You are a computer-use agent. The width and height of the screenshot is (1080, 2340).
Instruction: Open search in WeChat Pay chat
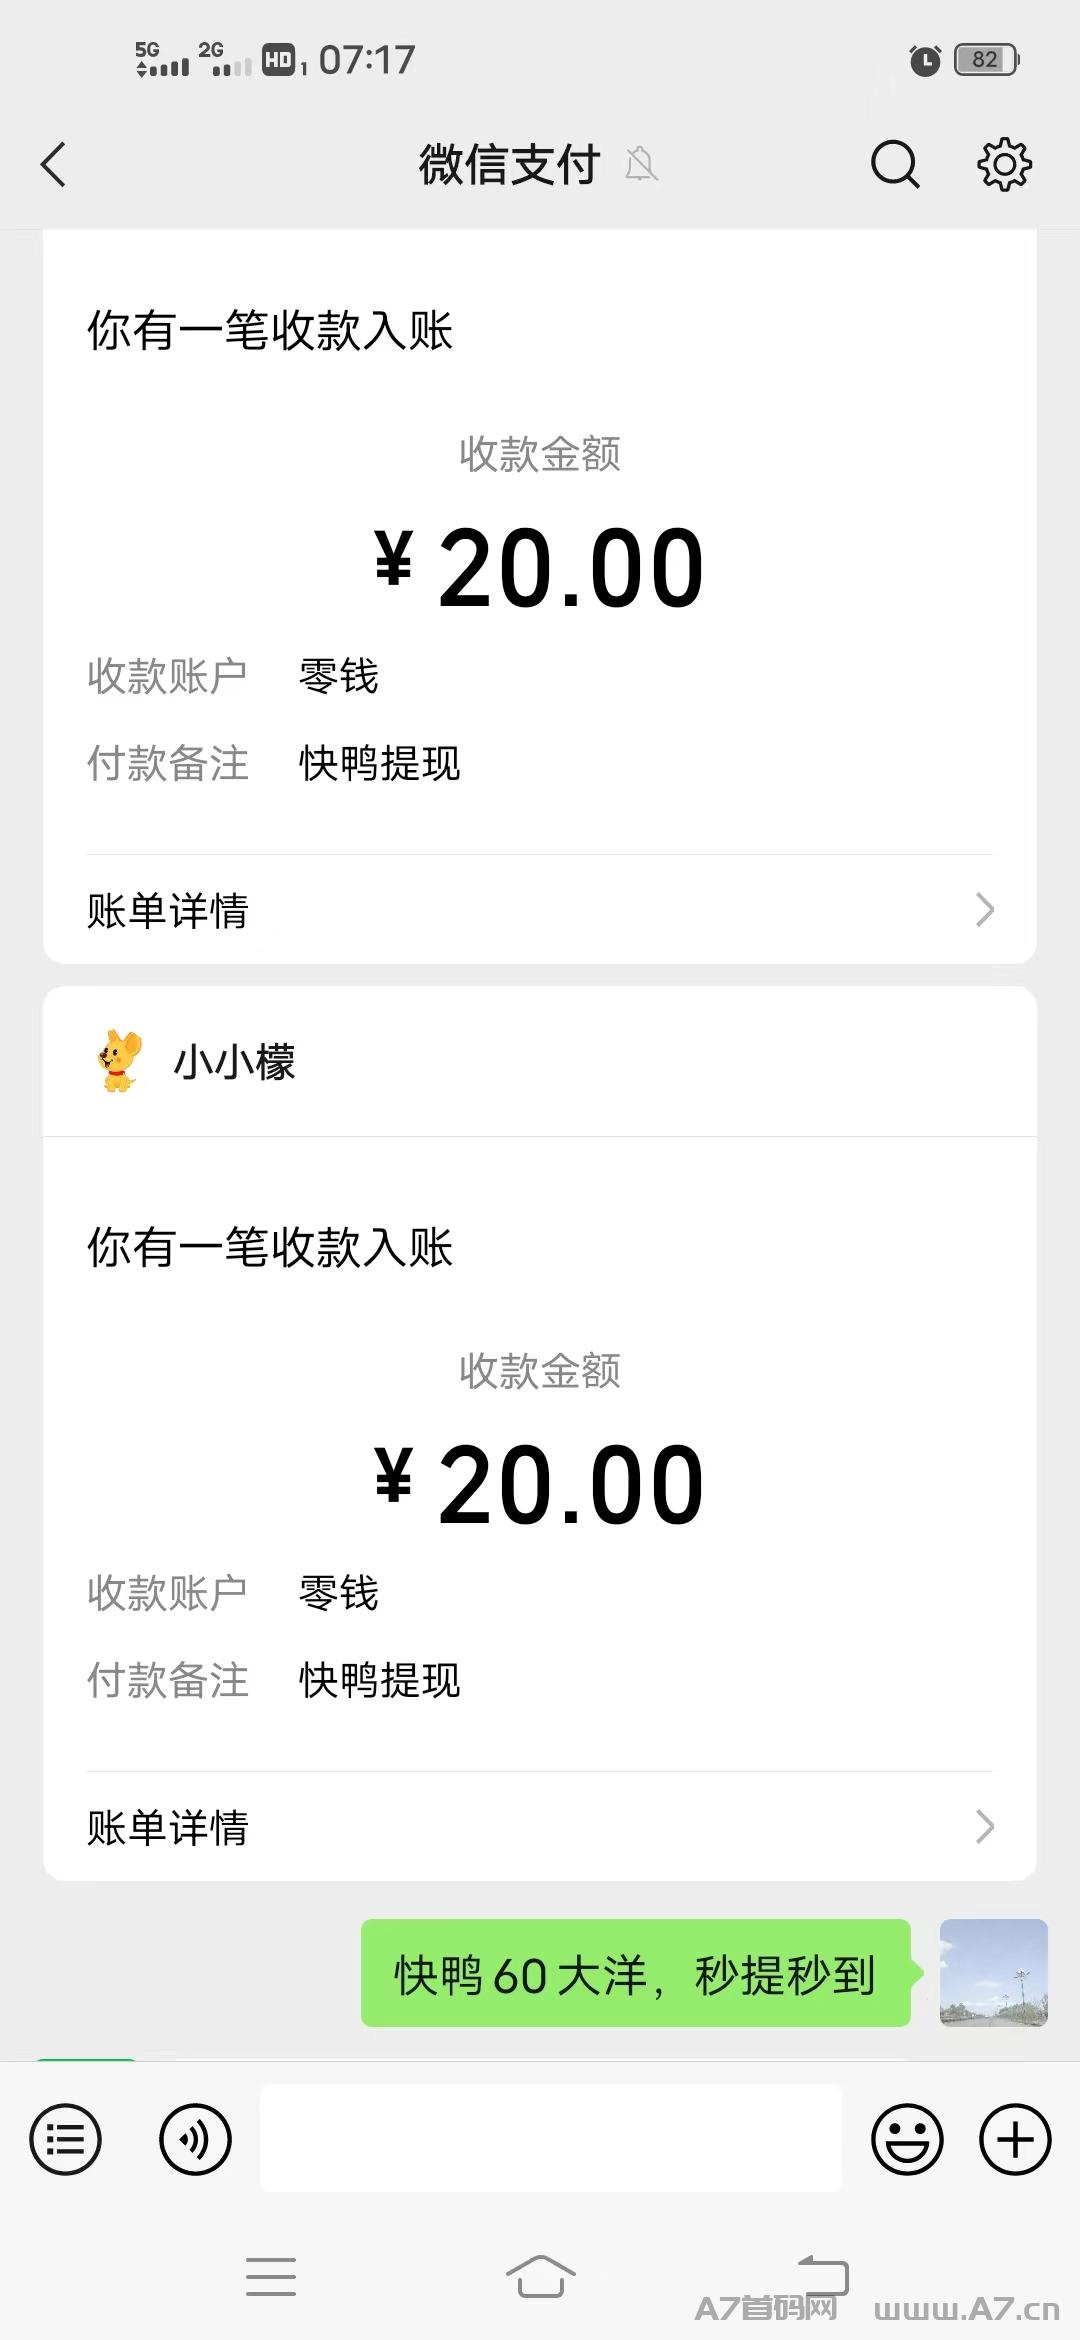[x=894, y=165]
